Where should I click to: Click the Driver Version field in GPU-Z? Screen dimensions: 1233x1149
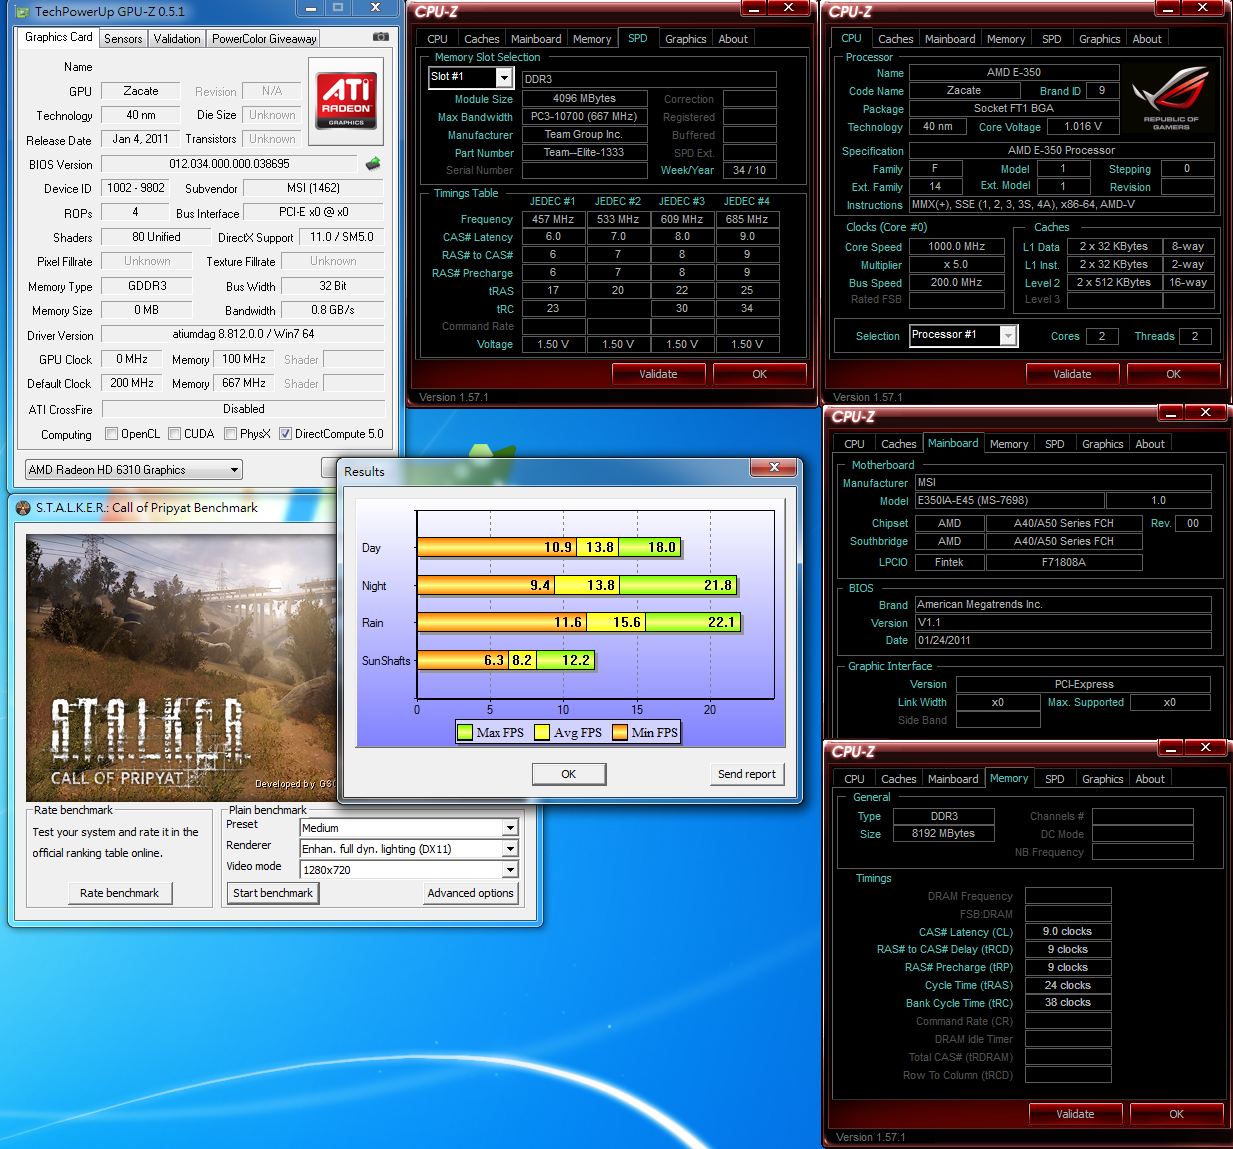(x=243, y=334)
